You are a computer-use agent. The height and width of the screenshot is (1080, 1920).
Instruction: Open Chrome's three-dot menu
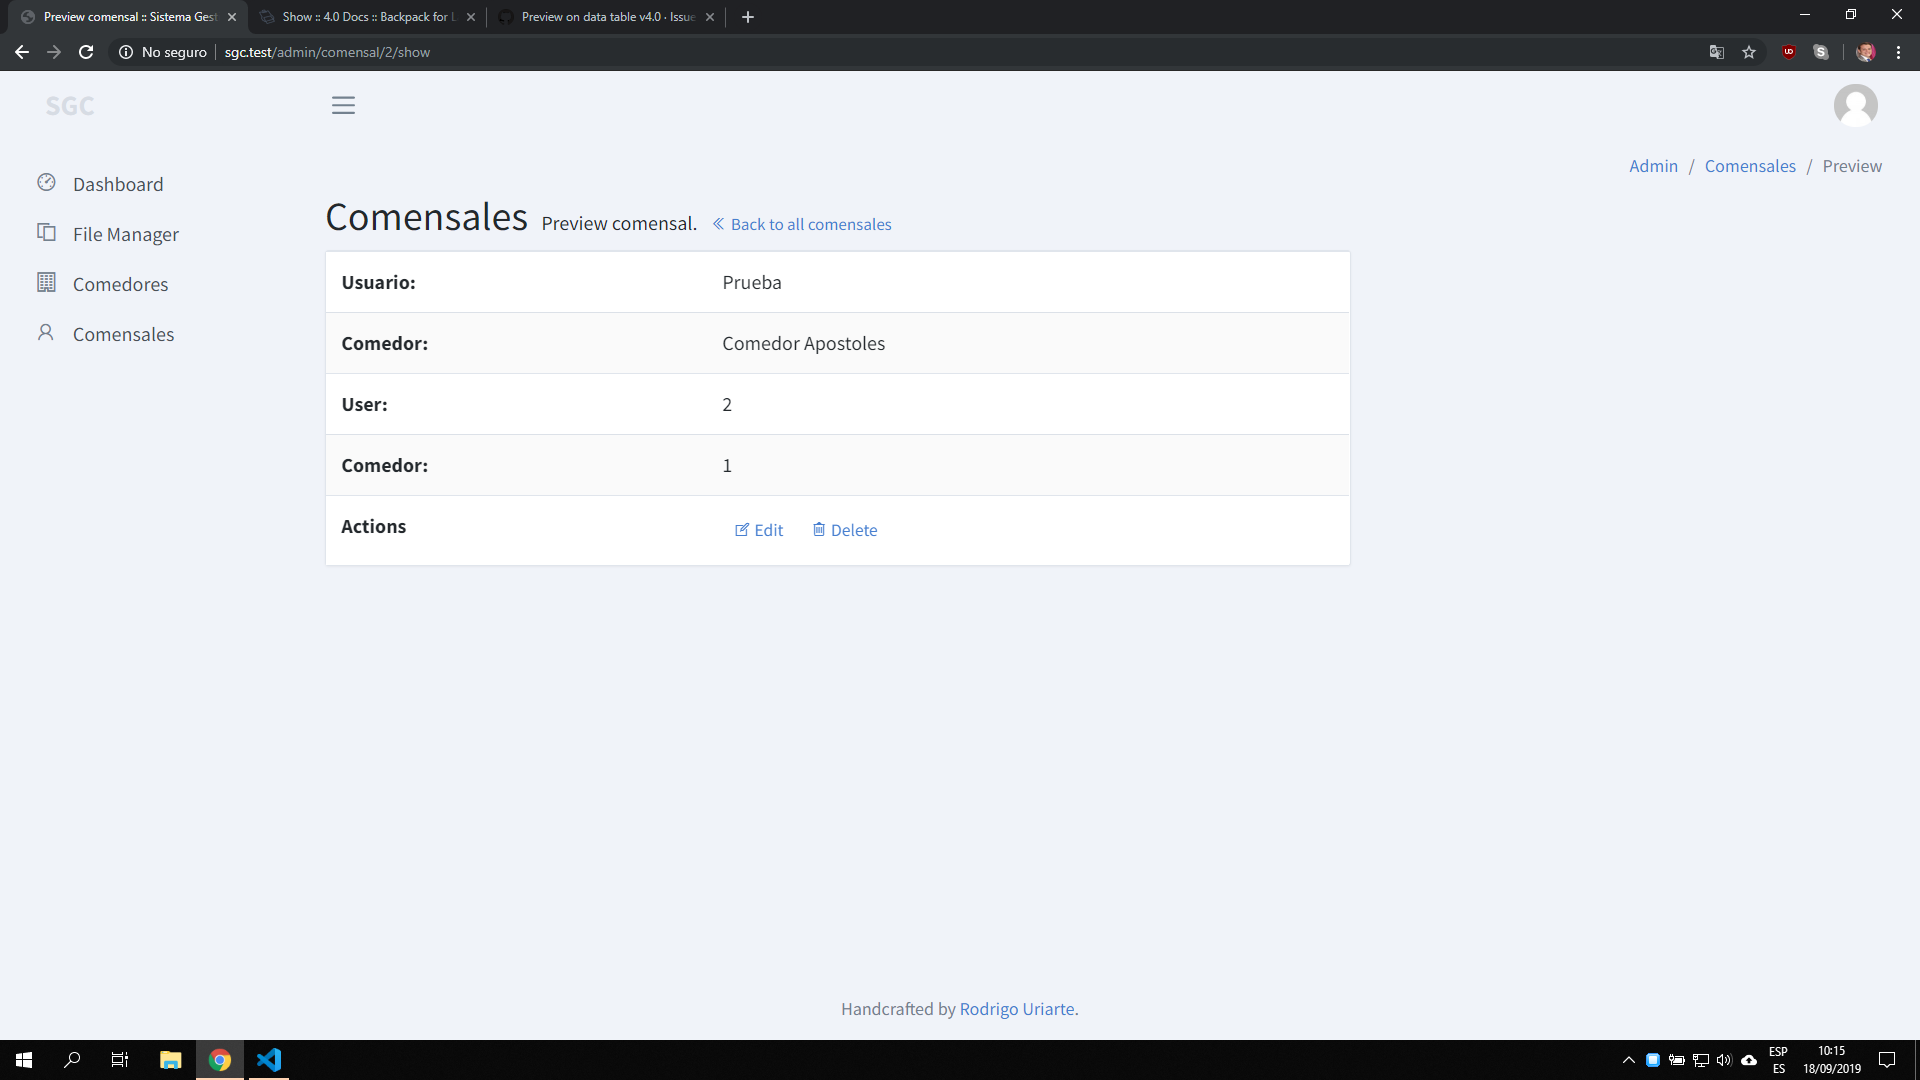coord(1898,52)
